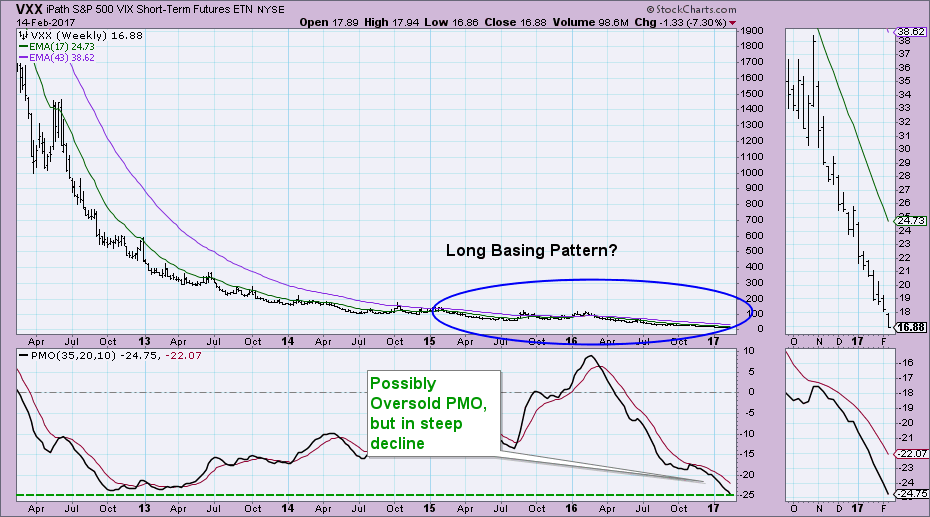Click the green EMA(17) legend line marker
This screenshot has width=930, height=517.
[21, 47]
